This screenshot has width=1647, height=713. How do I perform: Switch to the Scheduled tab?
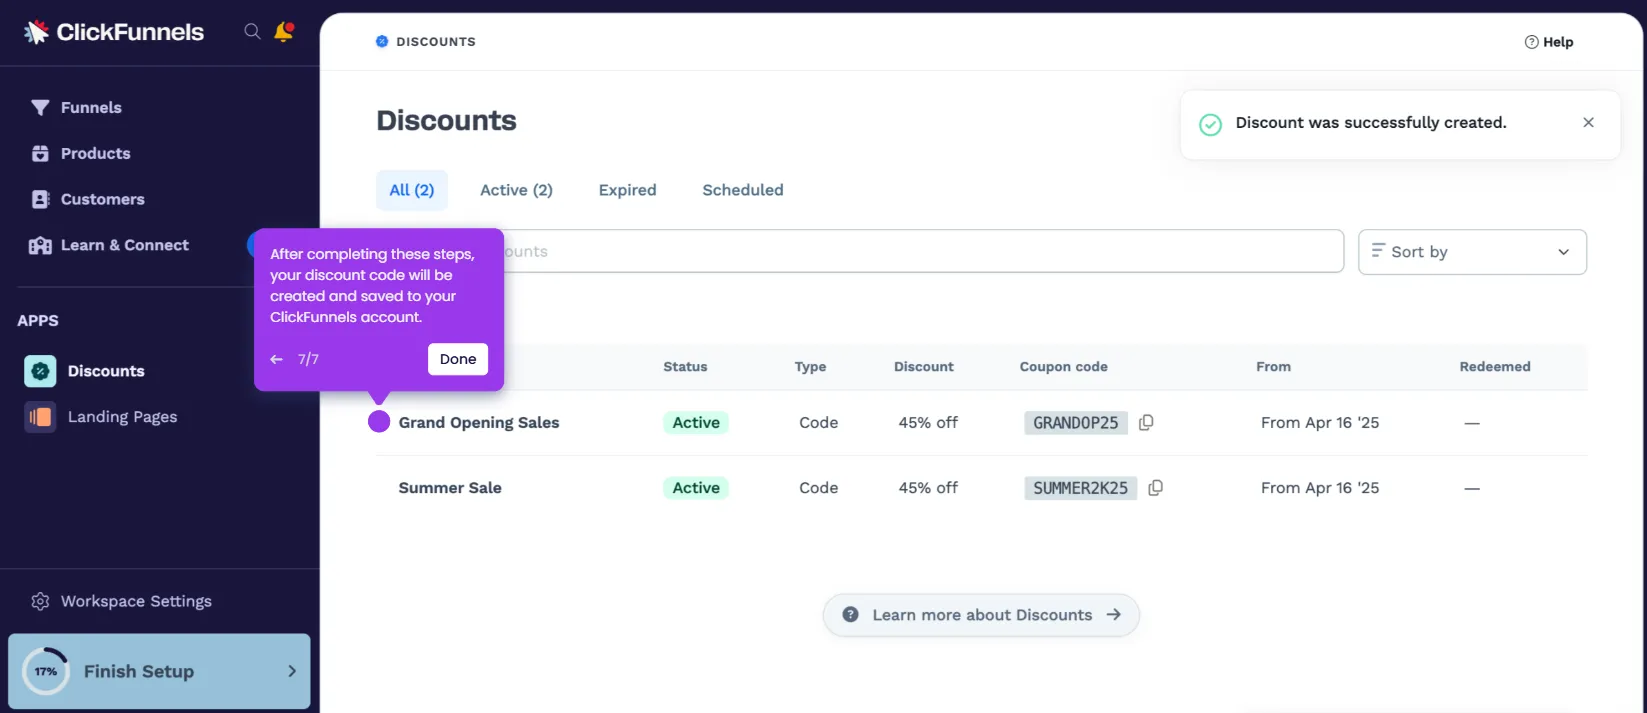coord(743,190)
